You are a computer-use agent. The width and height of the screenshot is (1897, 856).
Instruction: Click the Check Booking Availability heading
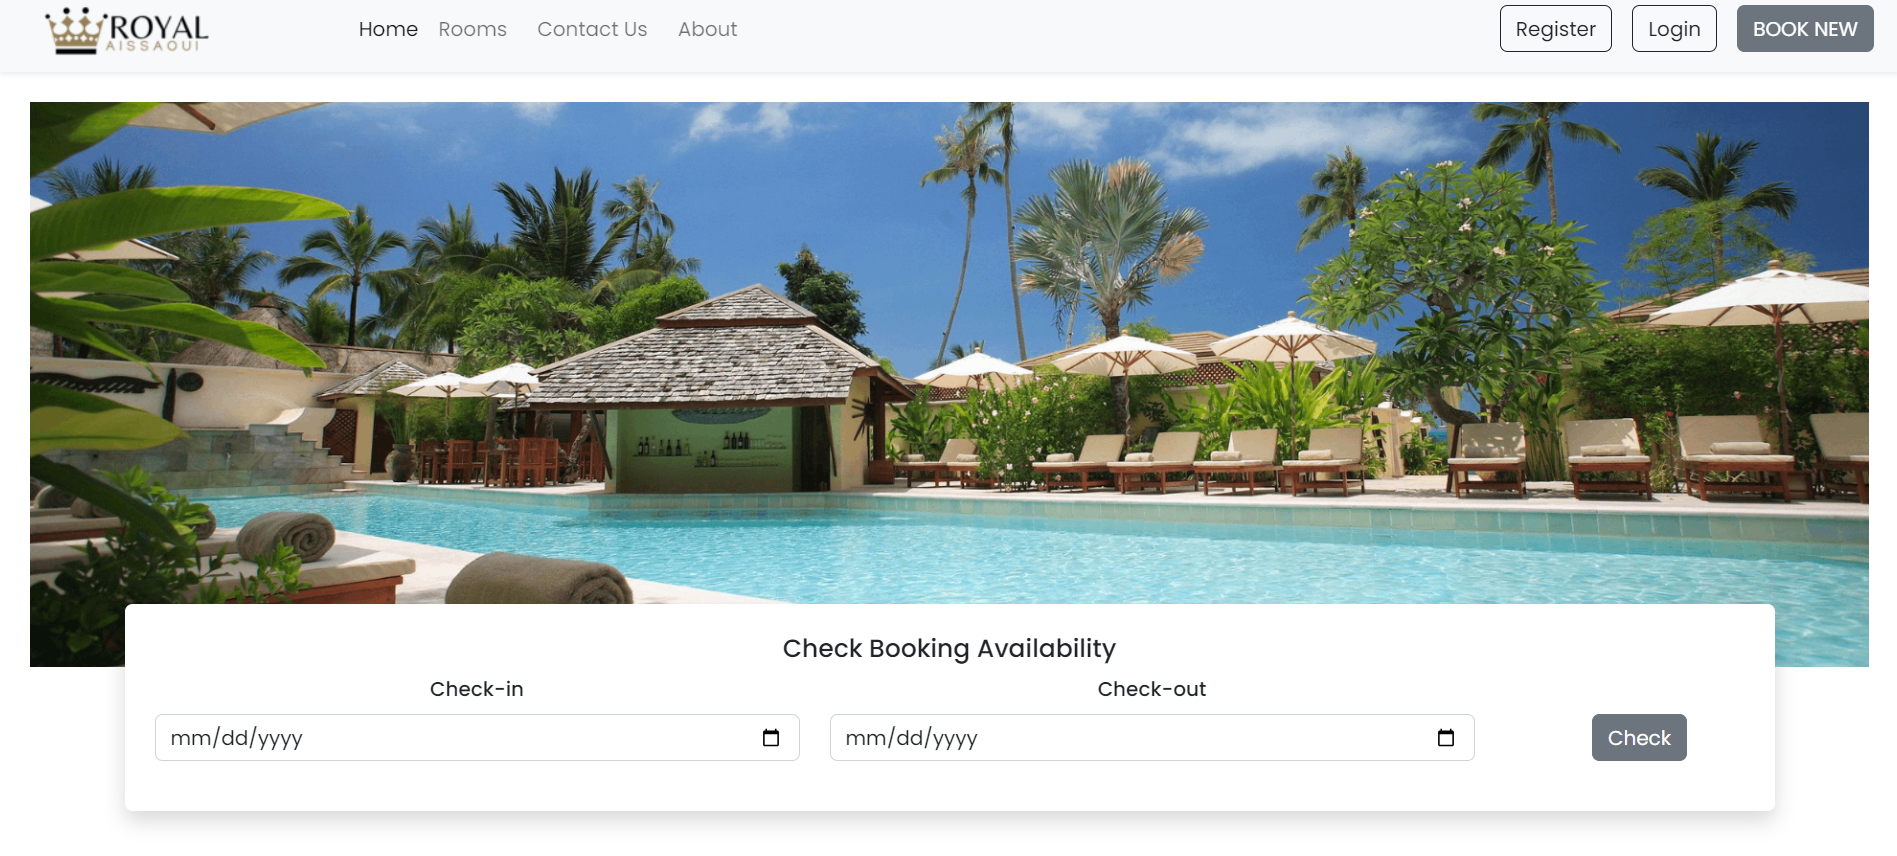coord(948,649)
